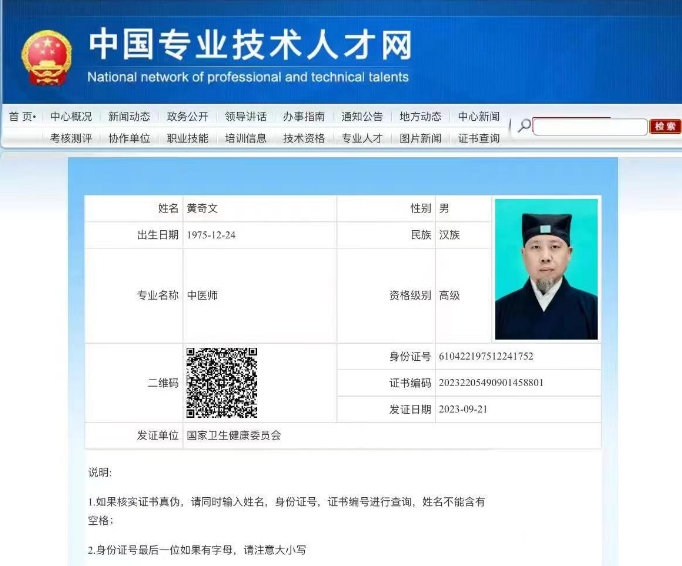Viewport: 682px width, 566px height.
Task: Click the 民族 field label
Action: tap(421, 235)
